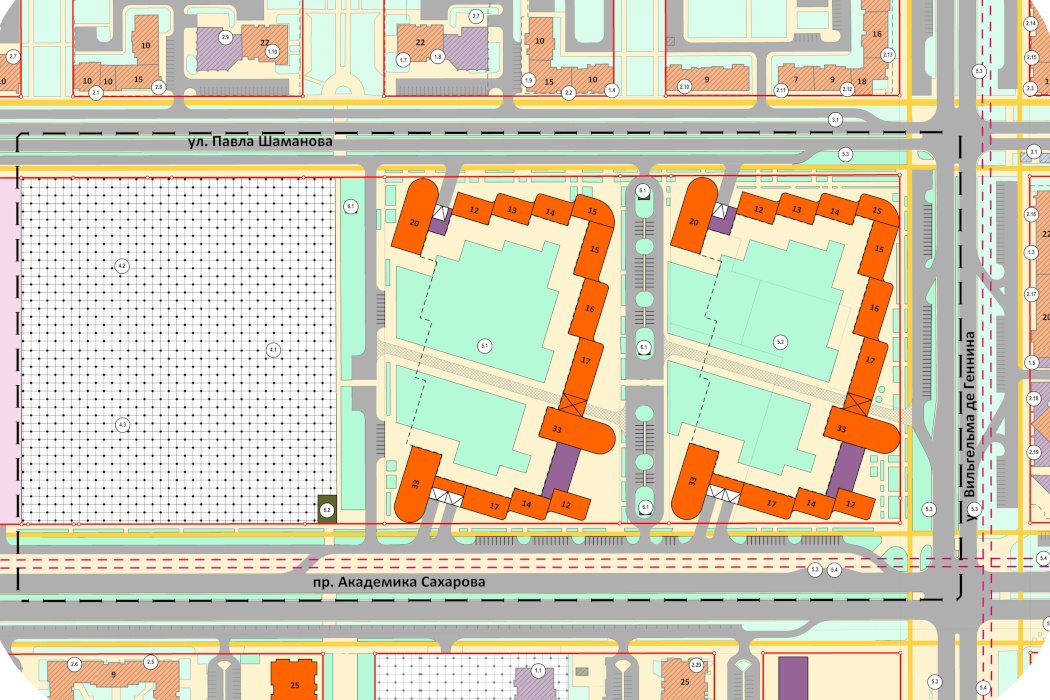This screenshot has width=1050, height=700.
Task: Select building 22 next to marker 1.10
Action: coord(265,44)
